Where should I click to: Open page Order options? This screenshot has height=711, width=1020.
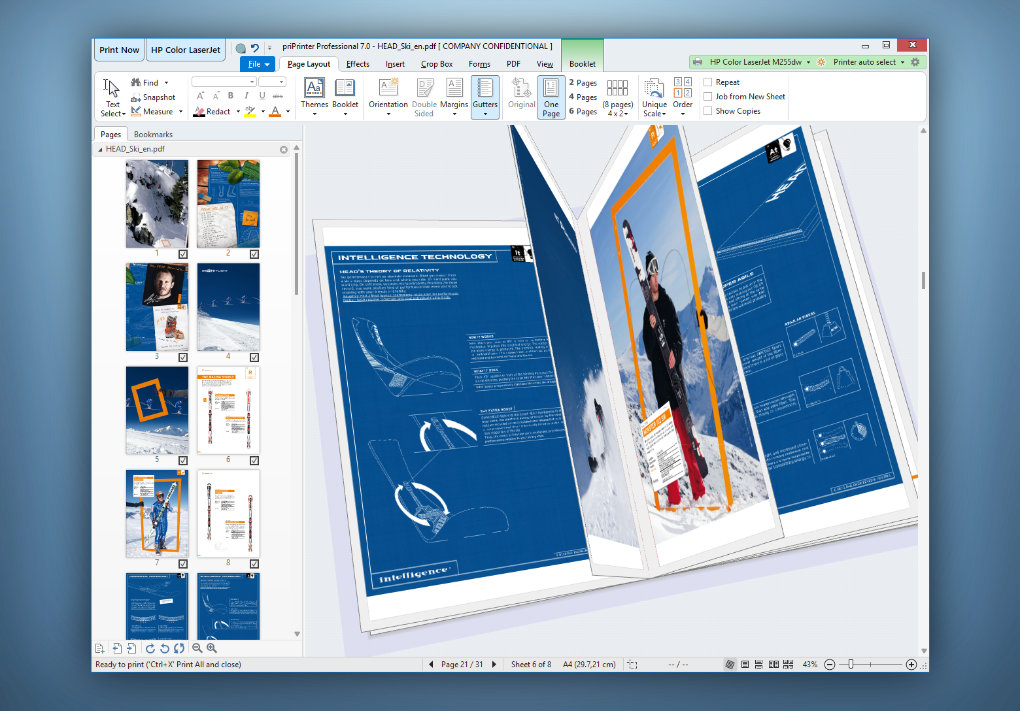coord(682,97)
